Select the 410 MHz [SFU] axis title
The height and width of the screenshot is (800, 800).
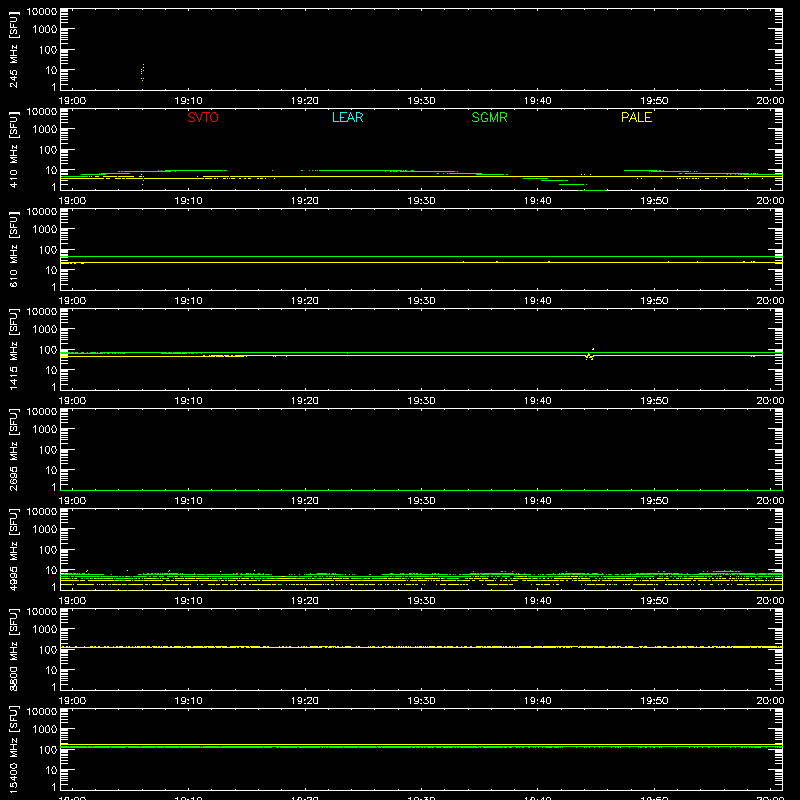pos(13,150)
